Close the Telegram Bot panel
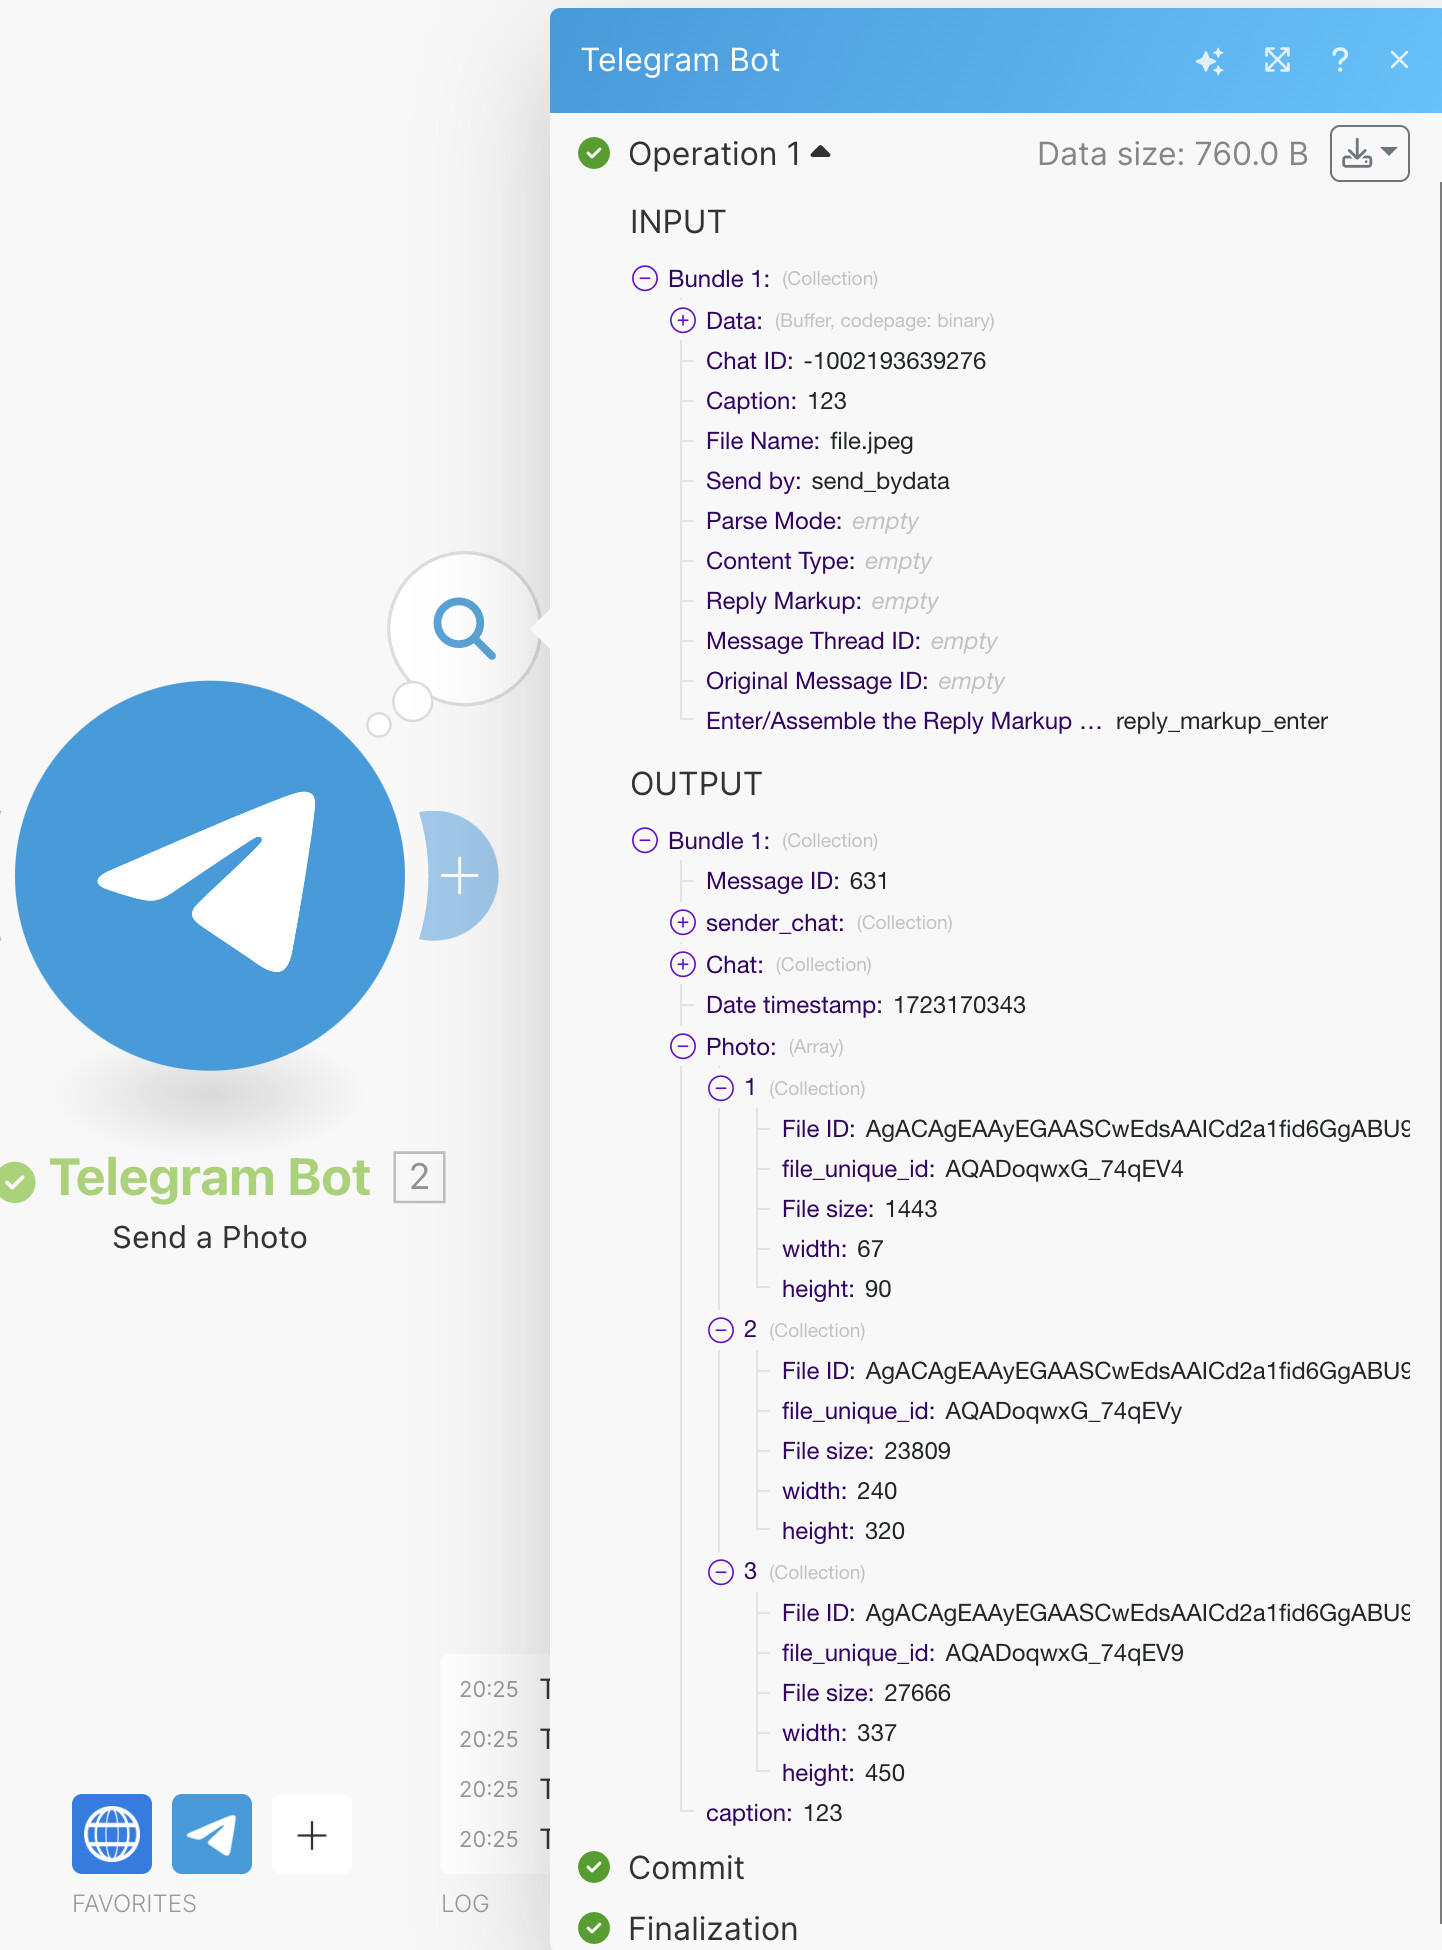This screenshot has width=1442, height=1950. point(1399,60)
